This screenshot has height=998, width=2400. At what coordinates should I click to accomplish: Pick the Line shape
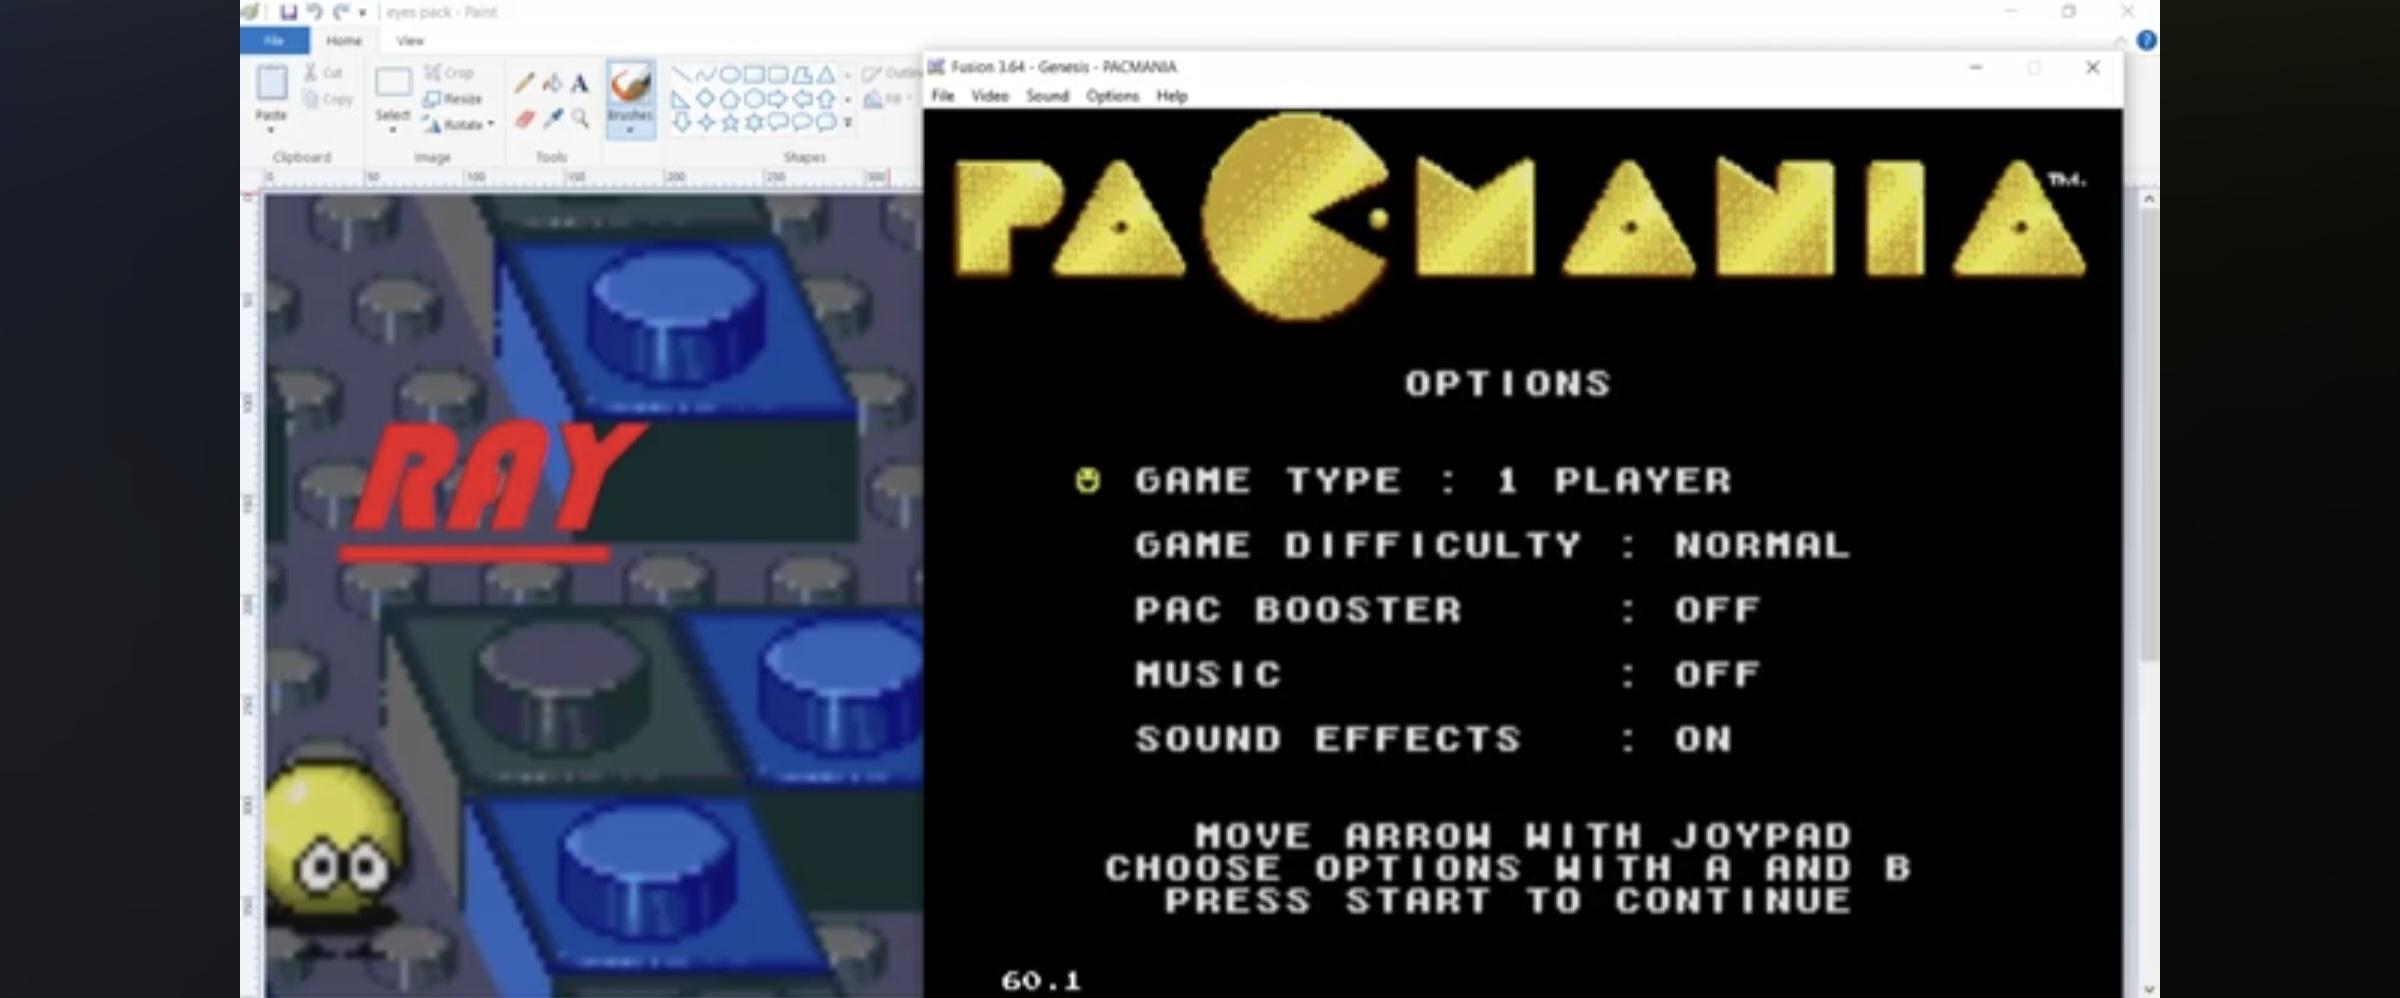[x=683, y=74]
